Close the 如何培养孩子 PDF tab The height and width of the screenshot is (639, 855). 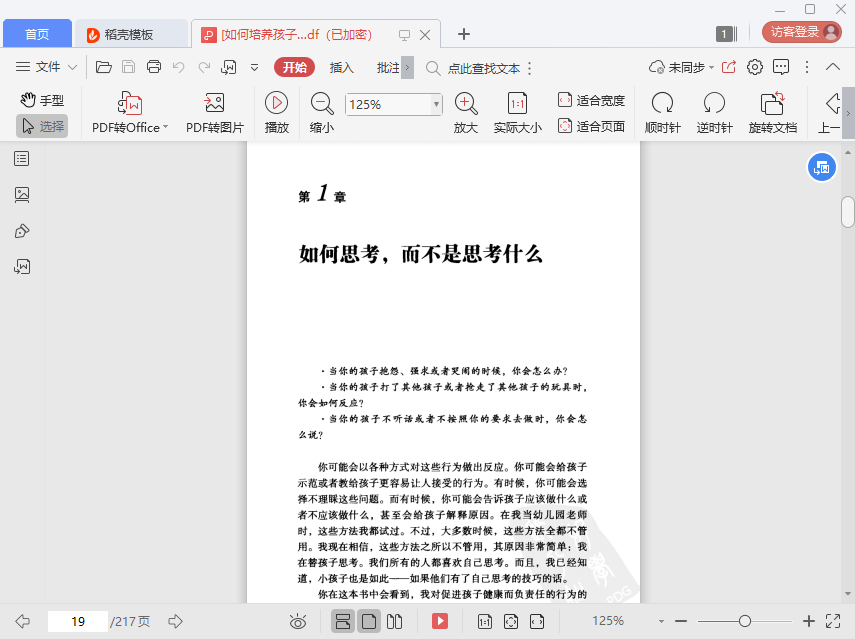coord(425,35)
